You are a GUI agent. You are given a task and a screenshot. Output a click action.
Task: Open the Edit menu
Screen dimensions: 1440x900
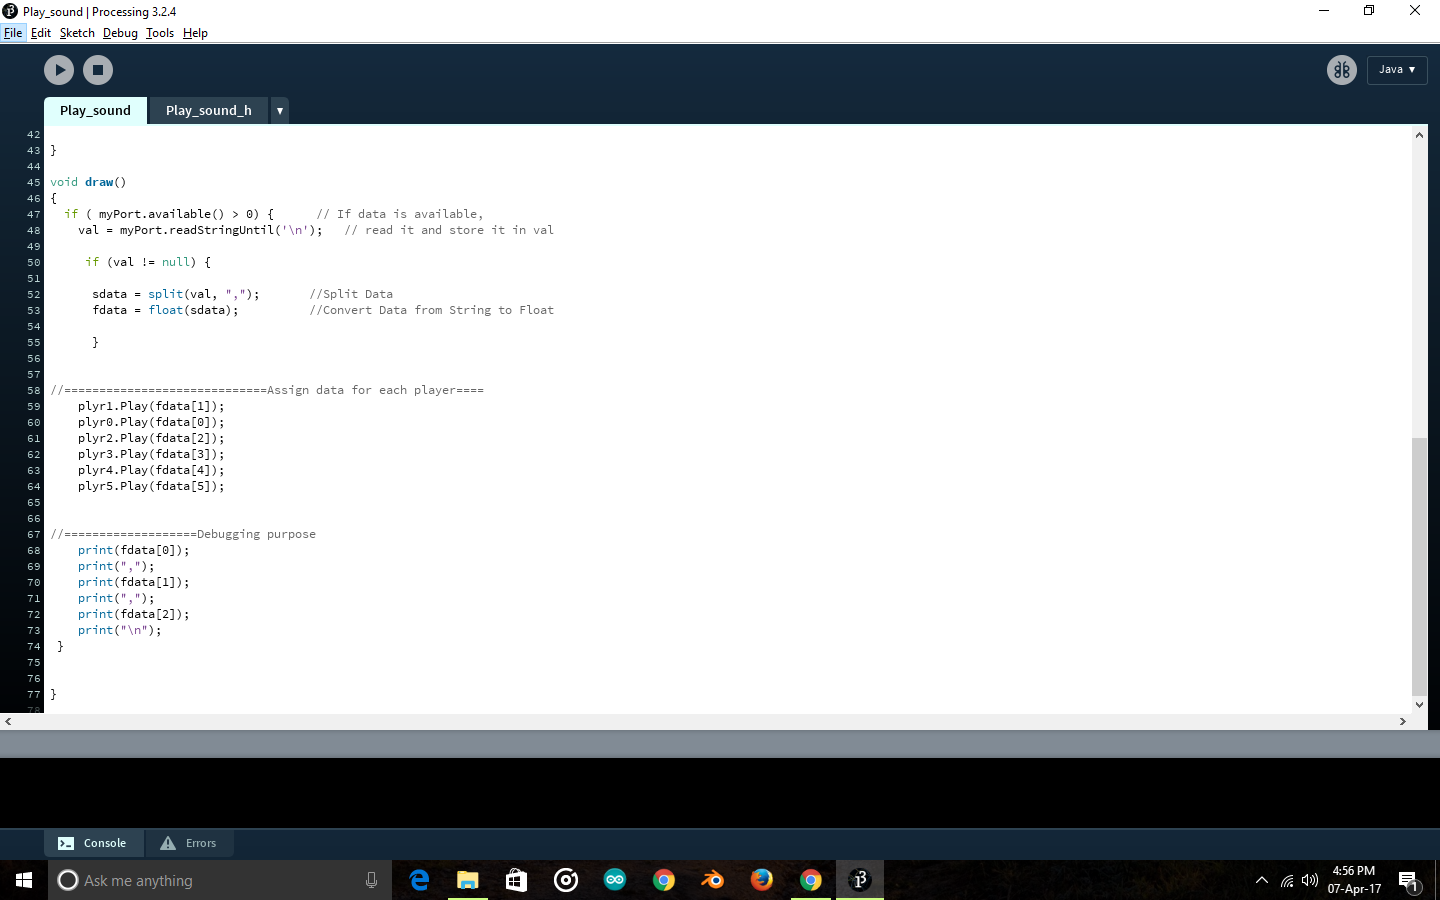[x=41, y=33]
